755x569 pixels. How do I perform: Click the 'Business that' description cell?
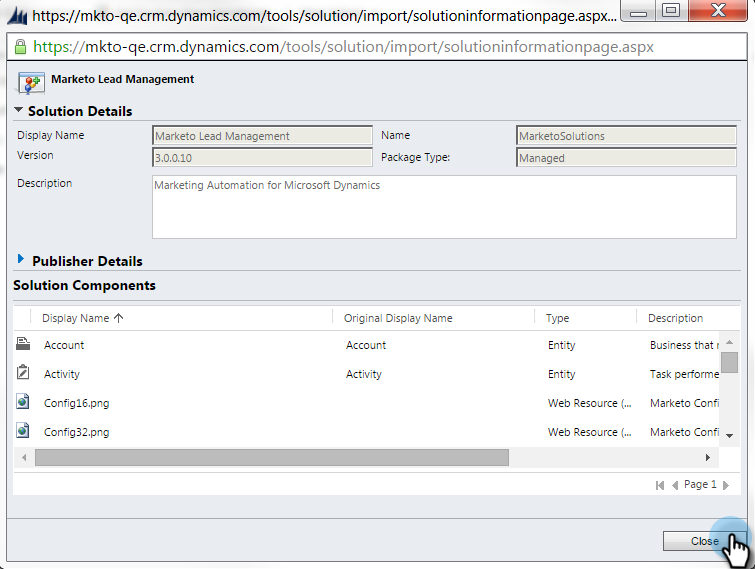[684, 345]
